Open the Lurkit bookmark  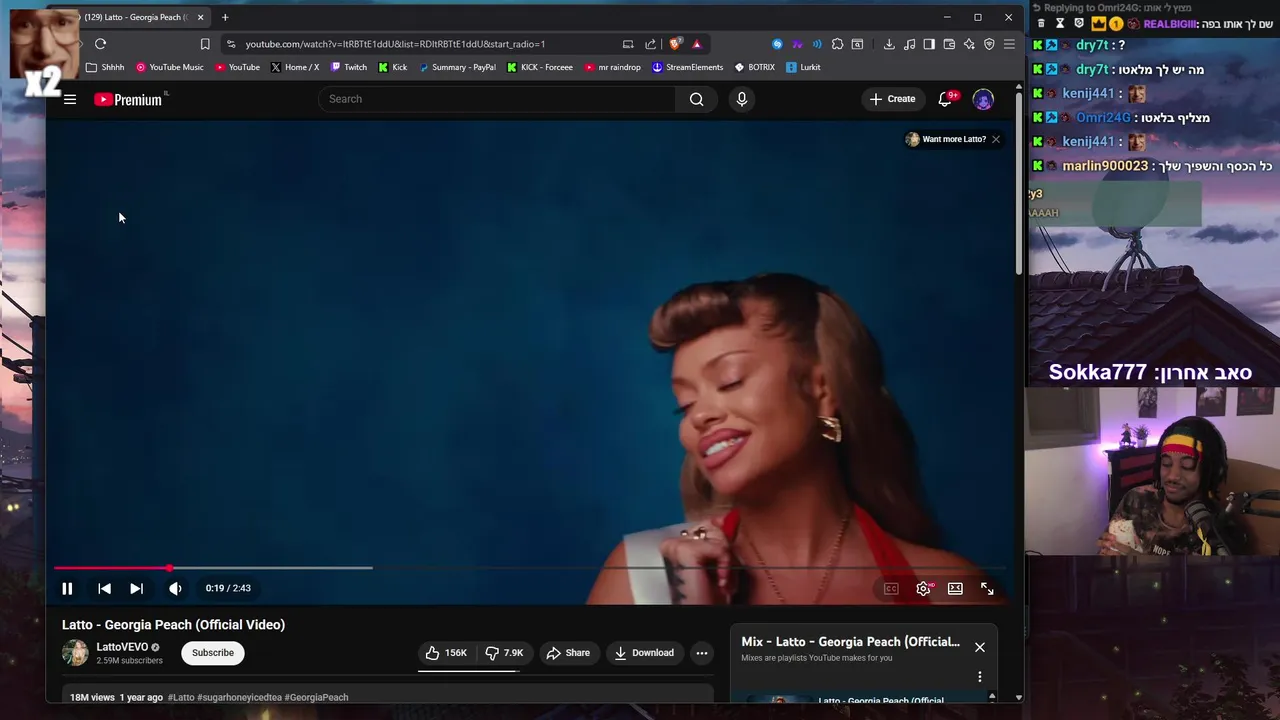[803, 67]
